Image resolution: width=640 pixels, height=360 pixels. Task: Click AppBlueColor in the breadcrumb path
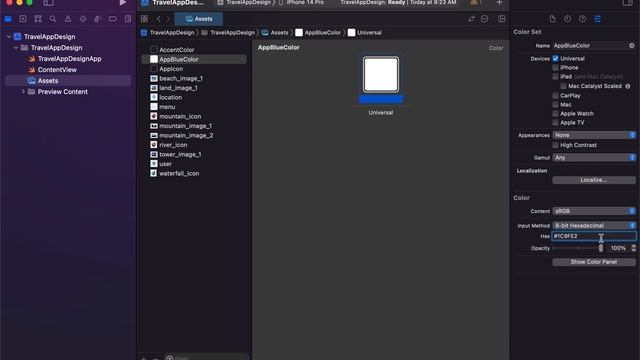click(x=318, y=33)
